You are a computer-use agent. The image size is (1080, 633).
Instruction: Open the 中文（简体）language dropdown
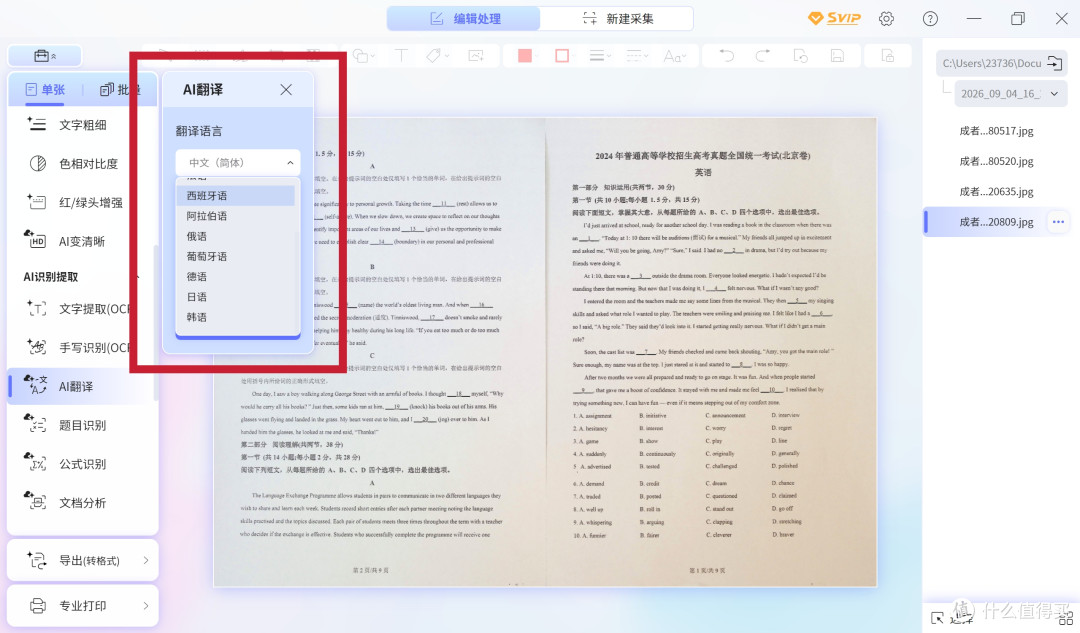pos(238,163)
